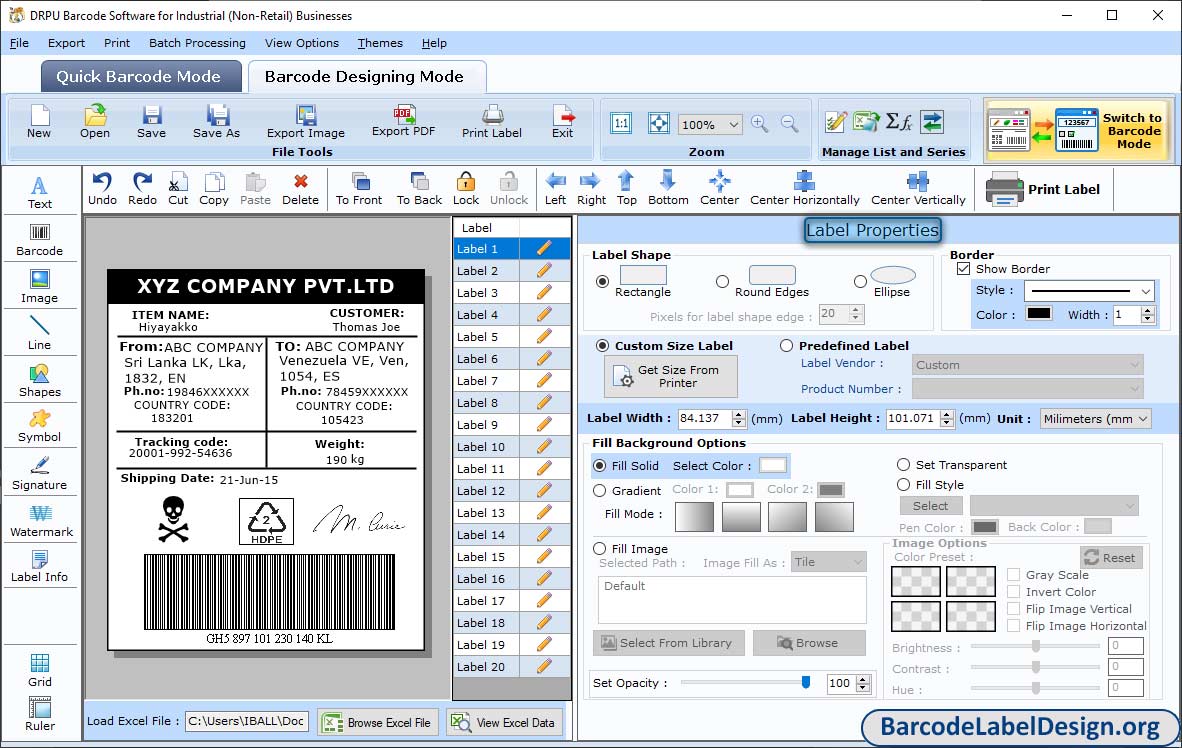1182x748 pixels.
Task: Open the View Options menu
Action: click(x=302, y=43)
